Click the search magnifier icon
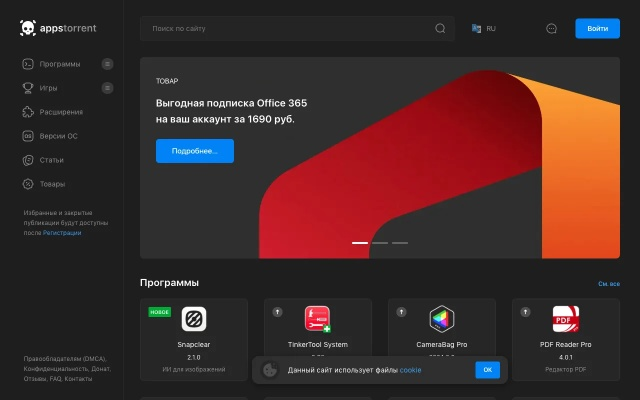The image size is (640, 400). click(440, 28)
